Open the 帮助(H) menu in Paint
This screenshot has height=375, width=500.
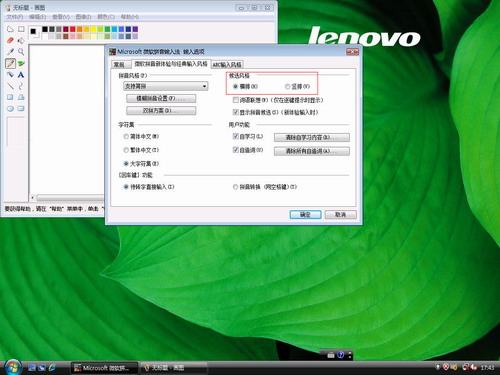point(129,17)
